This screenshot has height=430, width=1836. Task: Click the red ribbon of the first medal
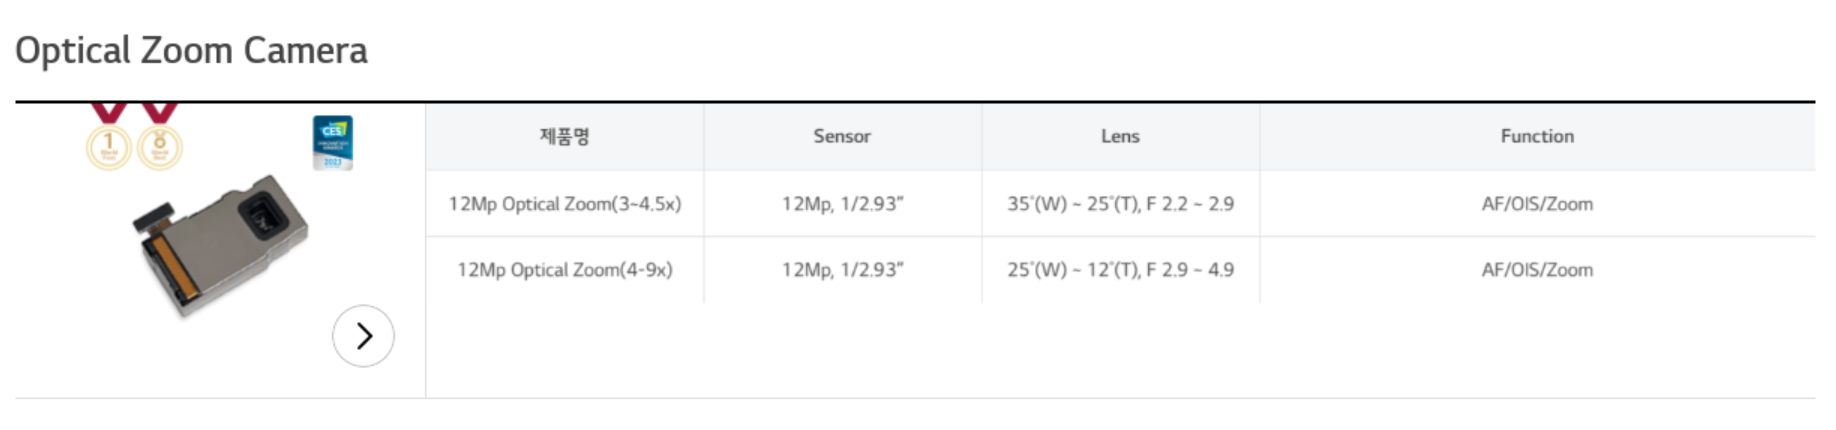click(109, 112)
